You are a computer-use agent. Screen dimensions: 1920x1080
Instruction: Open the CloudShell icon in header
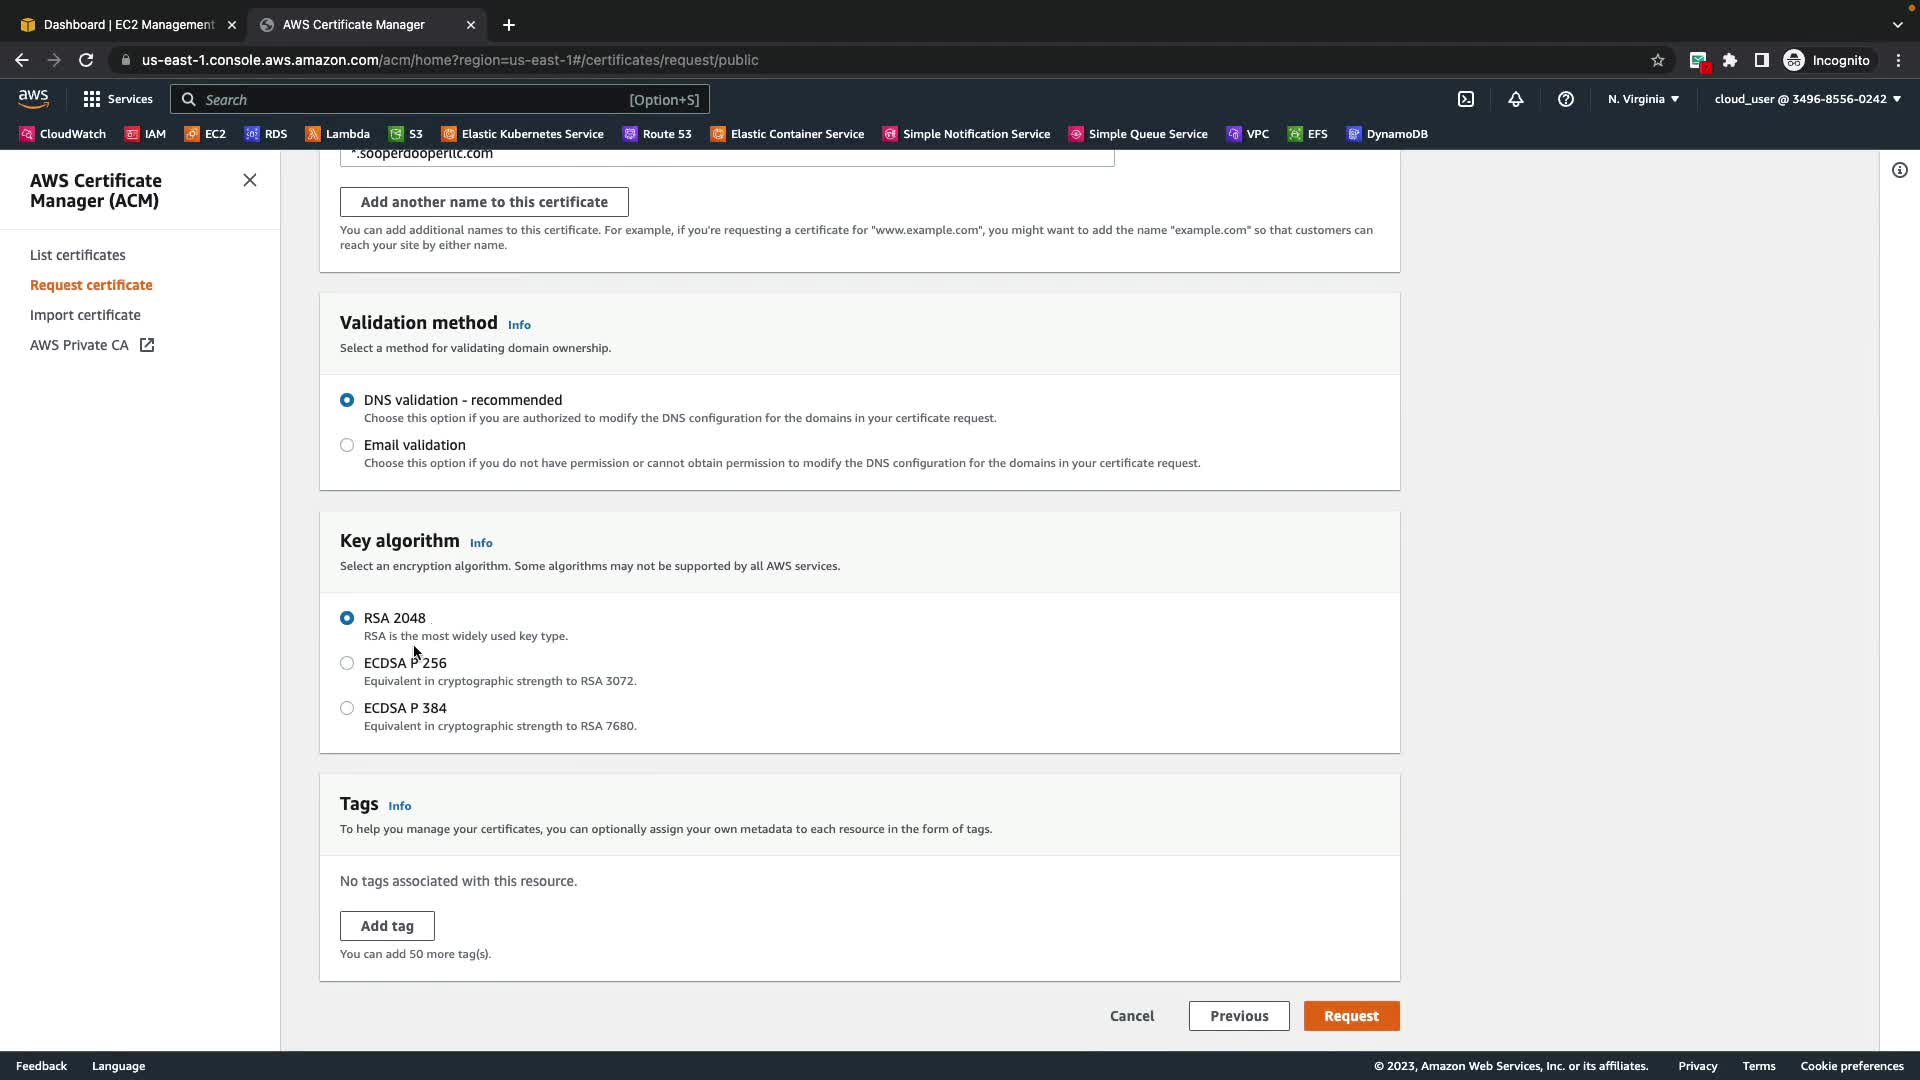(1465, 99)
